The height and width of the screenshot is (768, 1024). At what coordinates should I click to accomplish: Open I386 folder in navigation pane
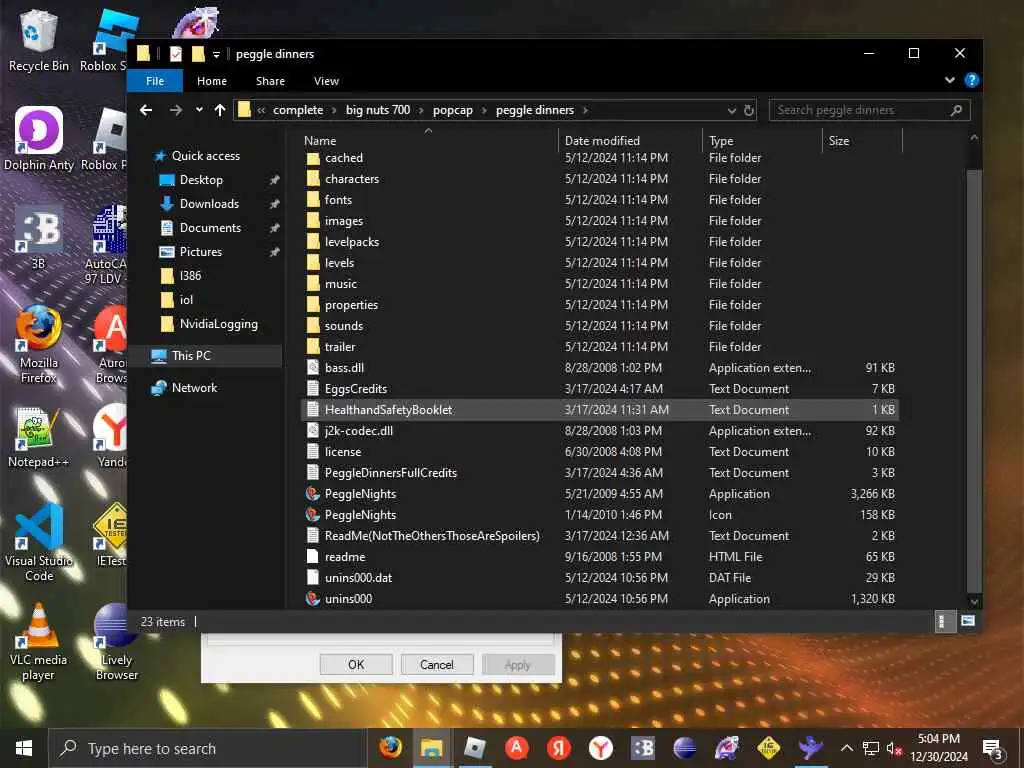190,276
